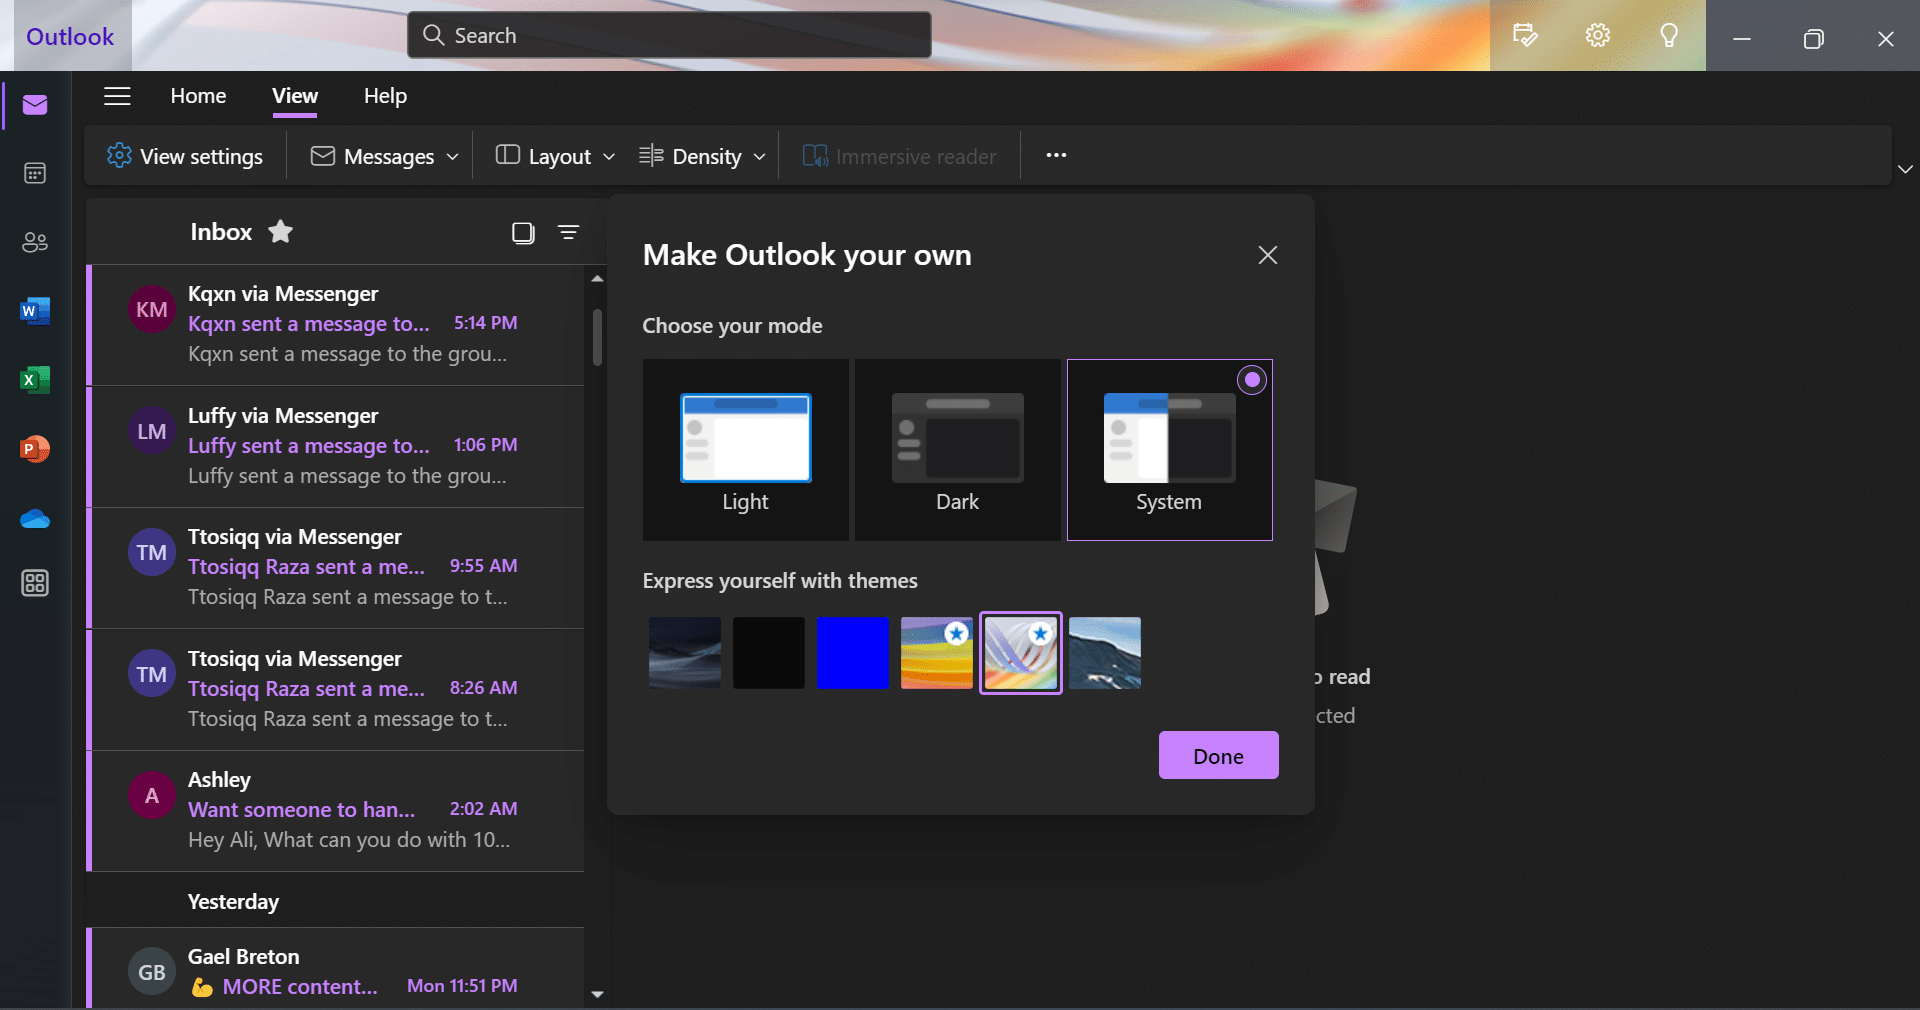Image resolution: width=1920 pixels, height=1010 pixels.
Task: Click the Done button
Action: [x=1218, y=756]
